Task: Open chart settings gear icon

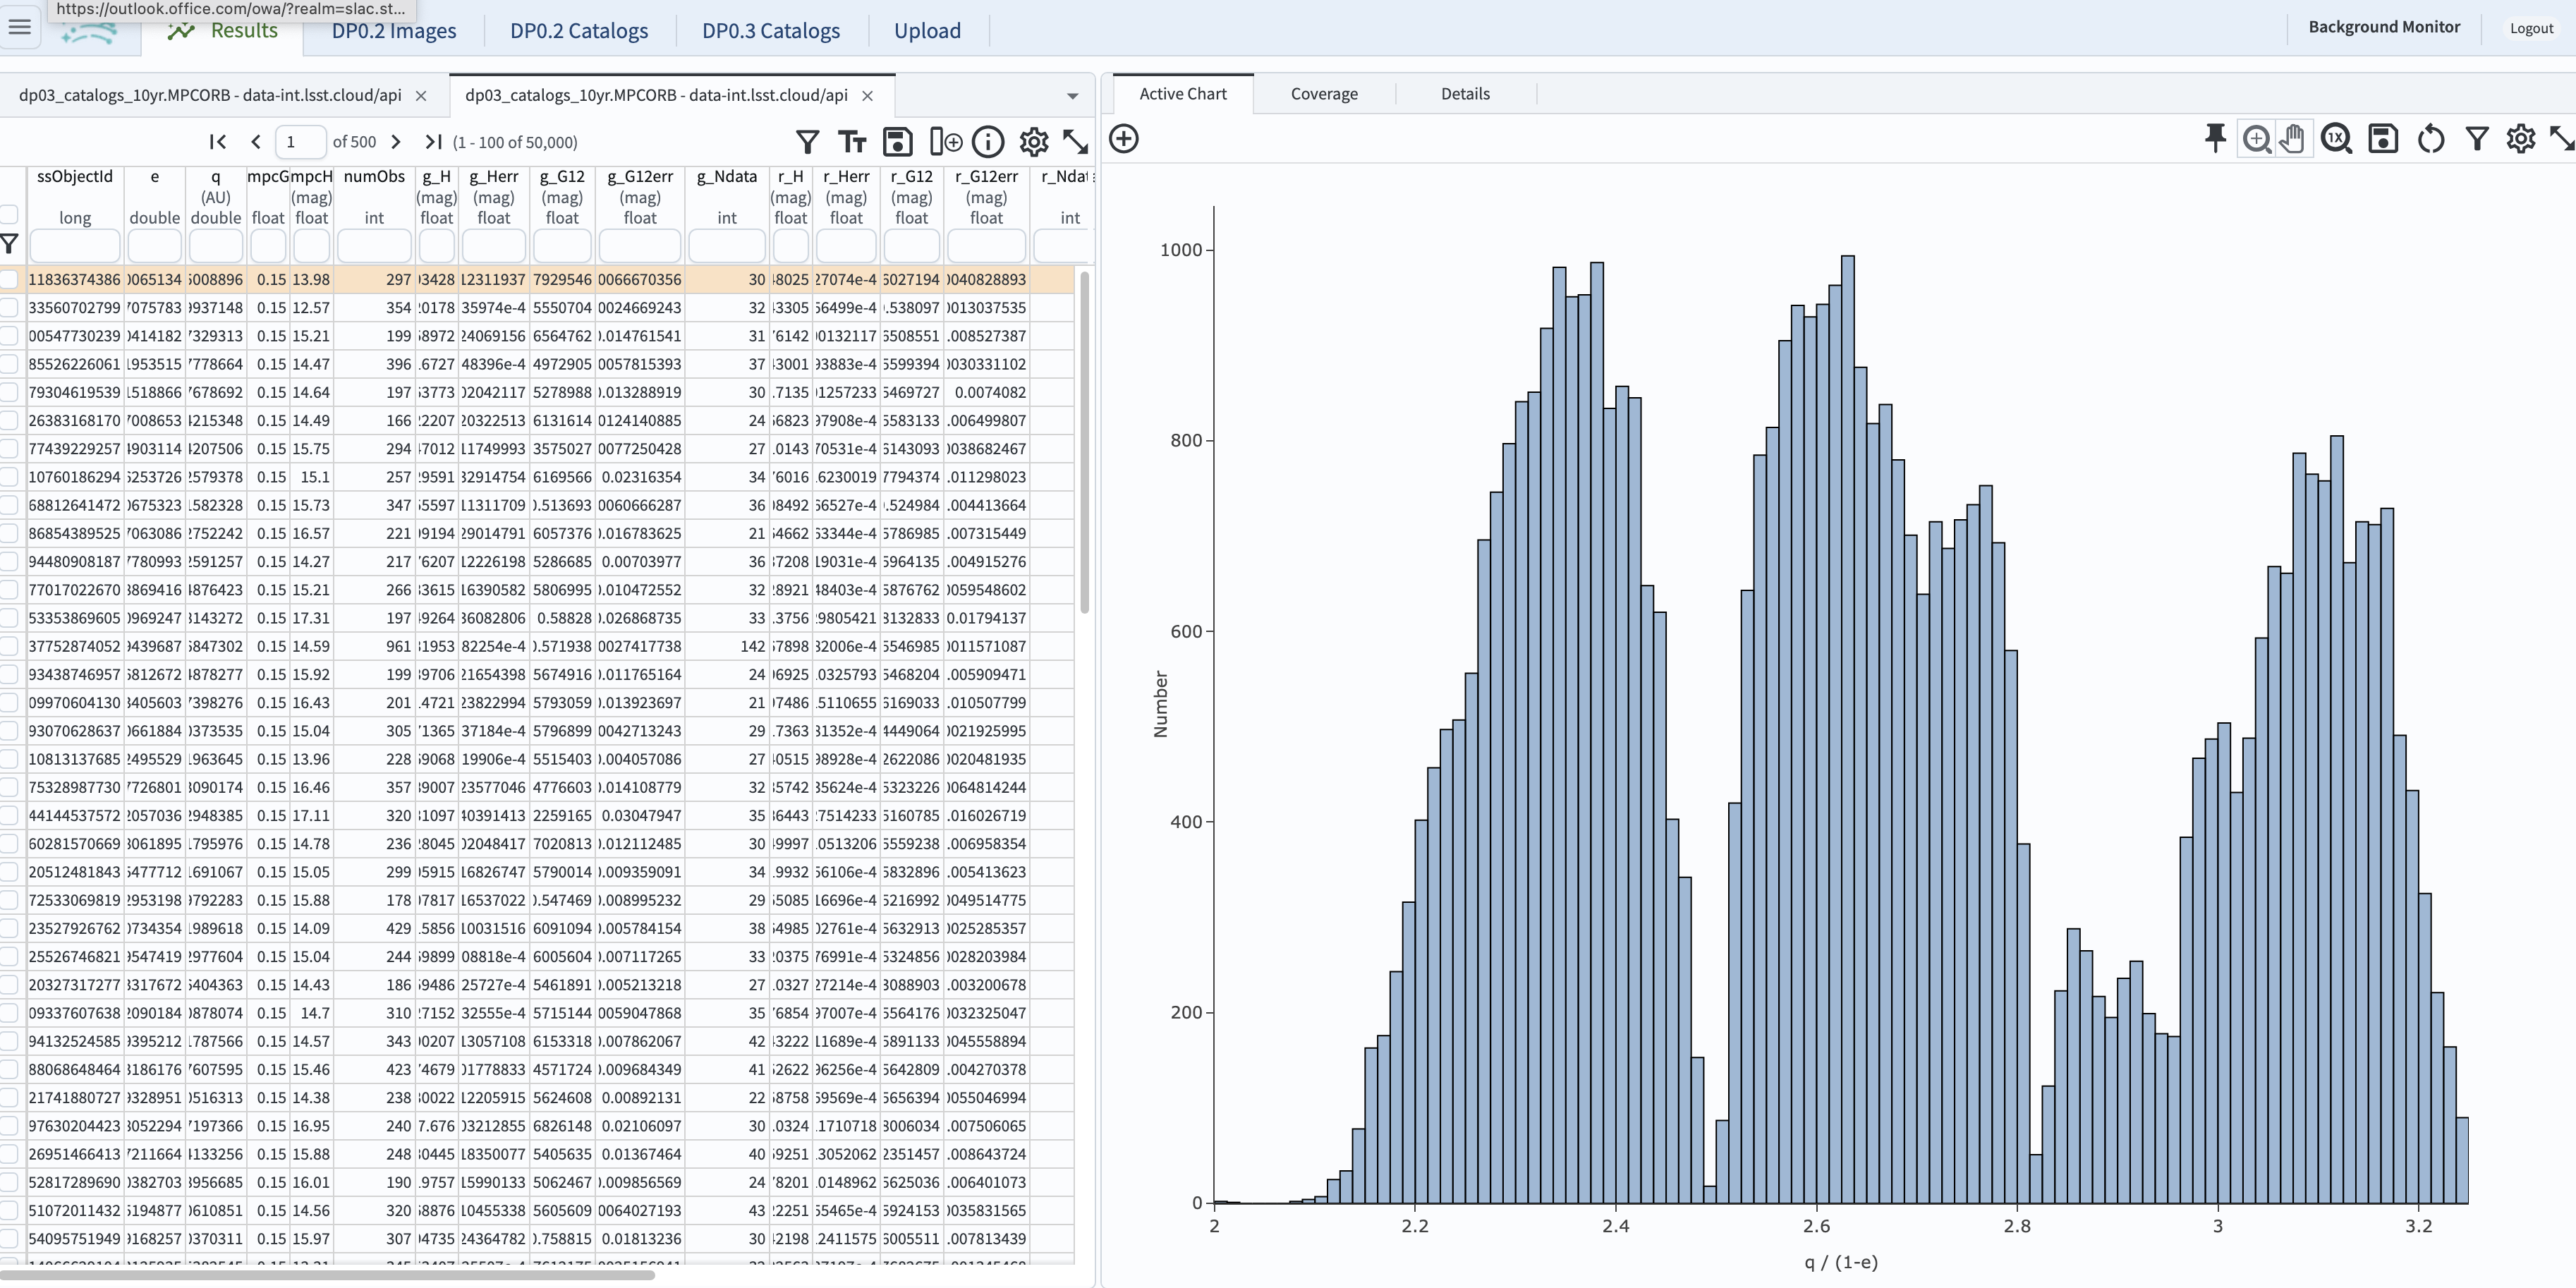Action: (2521, 138)
